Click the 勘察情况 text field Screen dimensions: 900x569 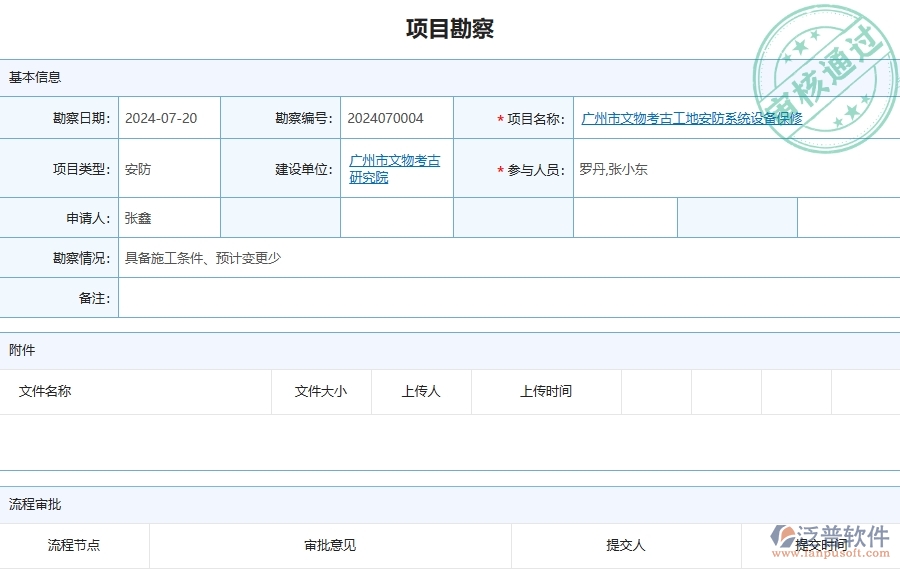(x=500, y=258)
